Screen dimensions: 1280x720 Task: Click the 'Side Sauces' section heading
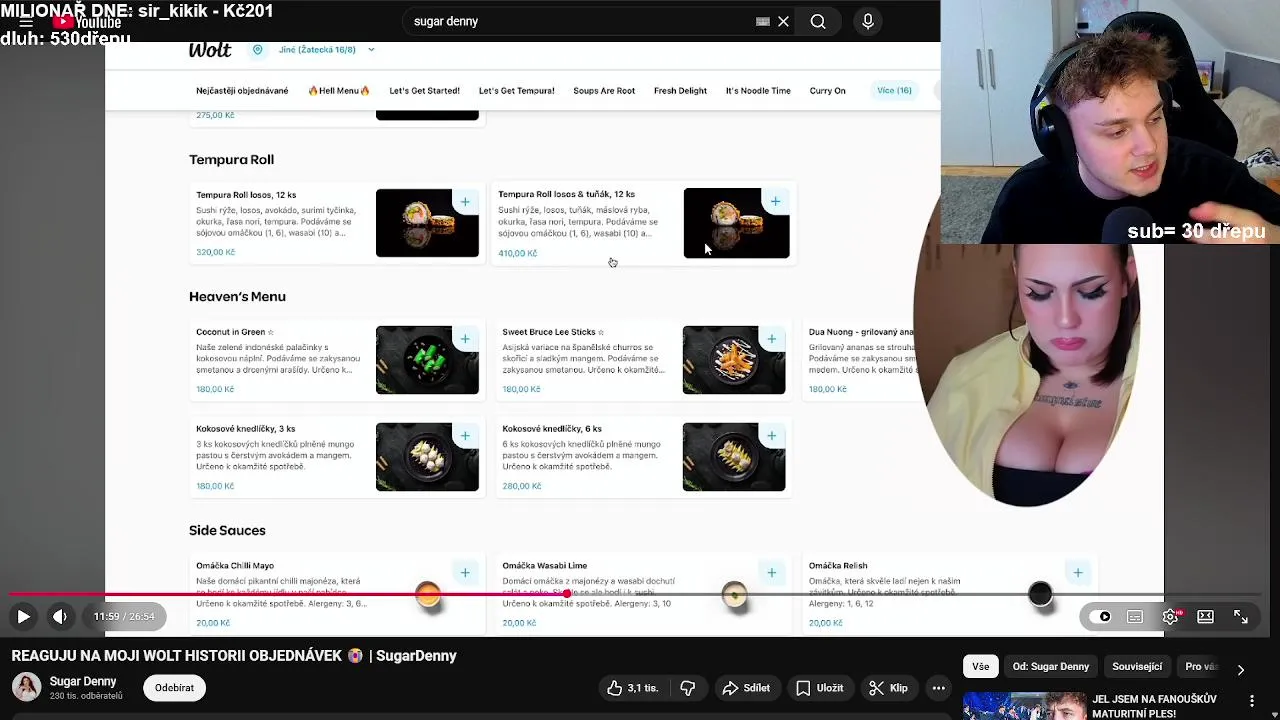tap(227, 531)
